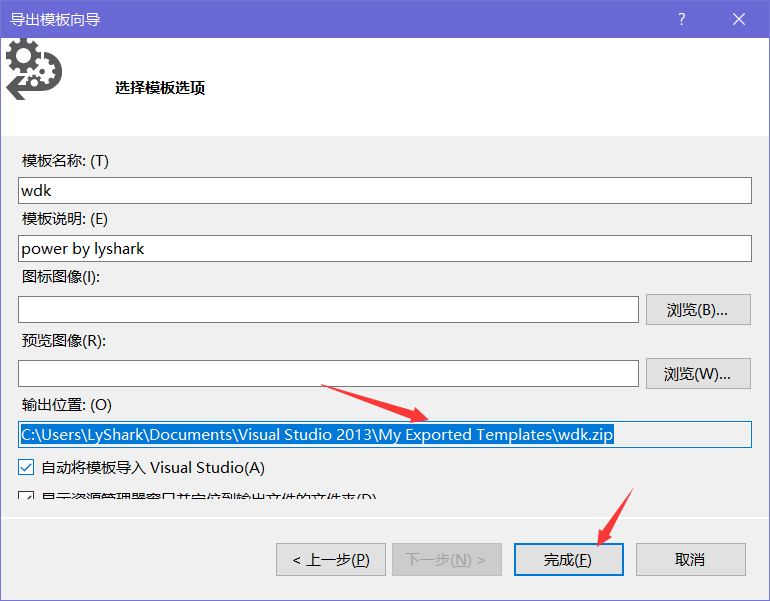Browse for preview image with 浏览(W)
770x601 pixels.
tap(698, 374)
